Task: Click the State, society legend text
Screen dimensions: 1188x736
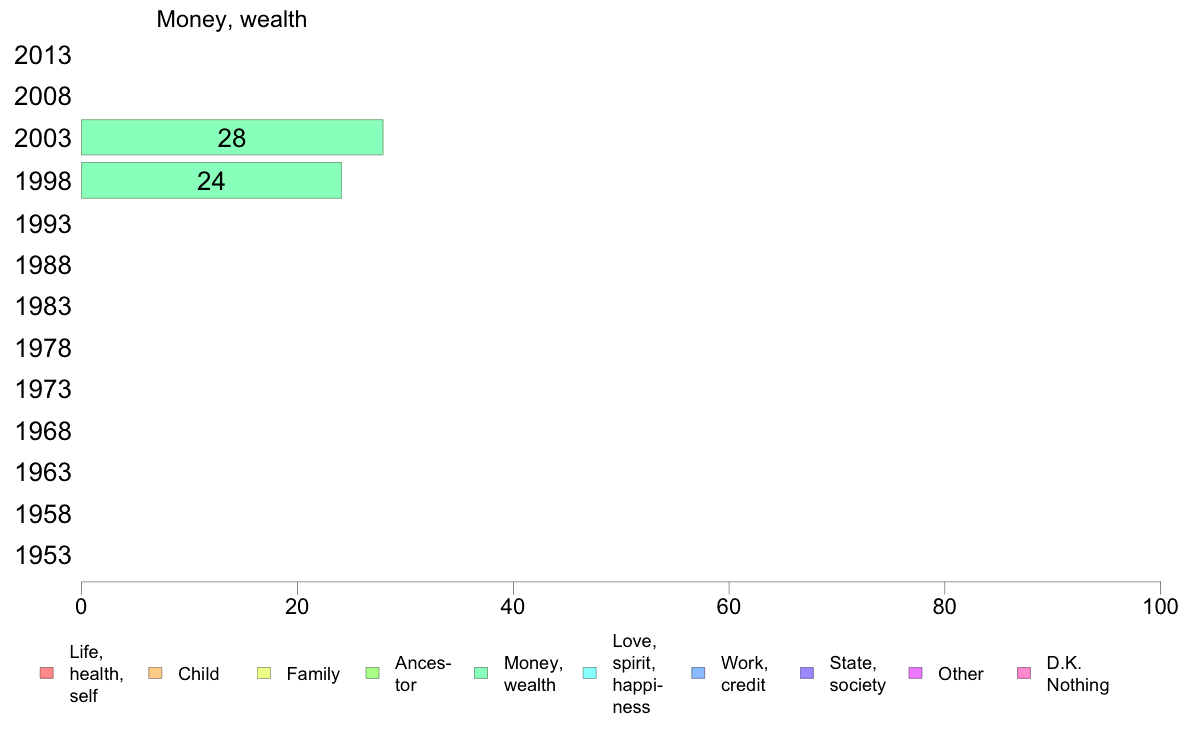Action: (x=857, y=674)
